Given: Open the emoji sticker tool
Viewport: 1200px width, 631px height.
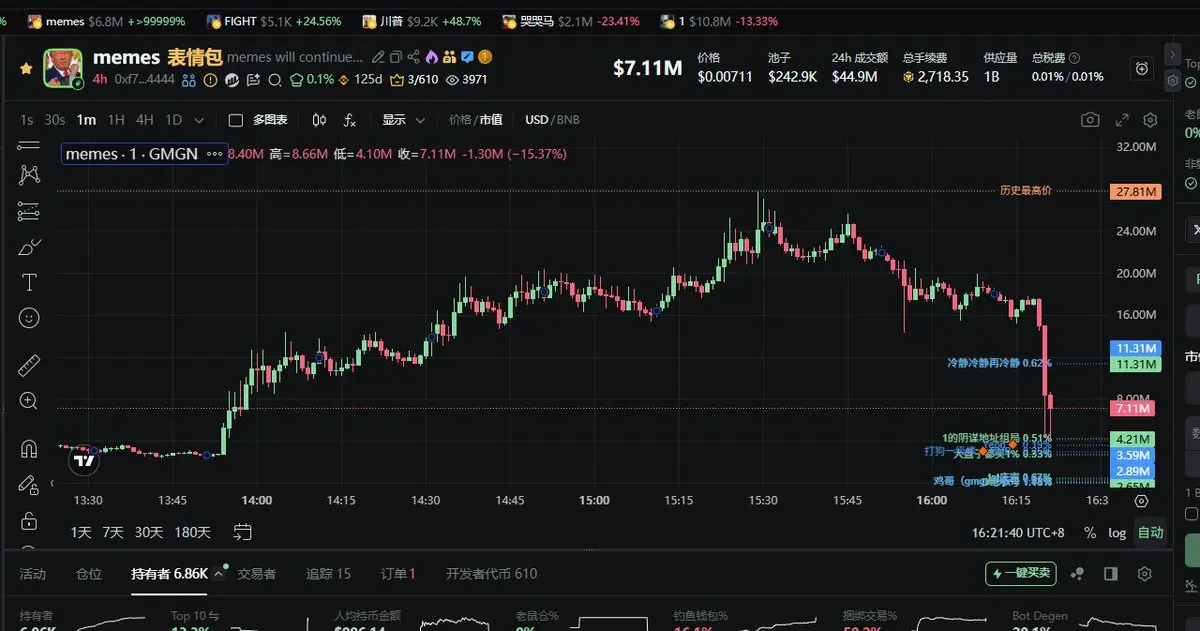Looking at the screenshot, I should [29, 318].
